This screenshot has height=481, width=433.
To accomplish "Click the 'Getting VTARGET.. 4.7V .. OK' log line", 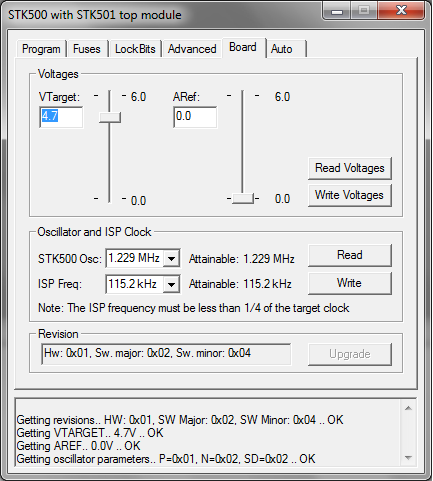I will (90, 433).
